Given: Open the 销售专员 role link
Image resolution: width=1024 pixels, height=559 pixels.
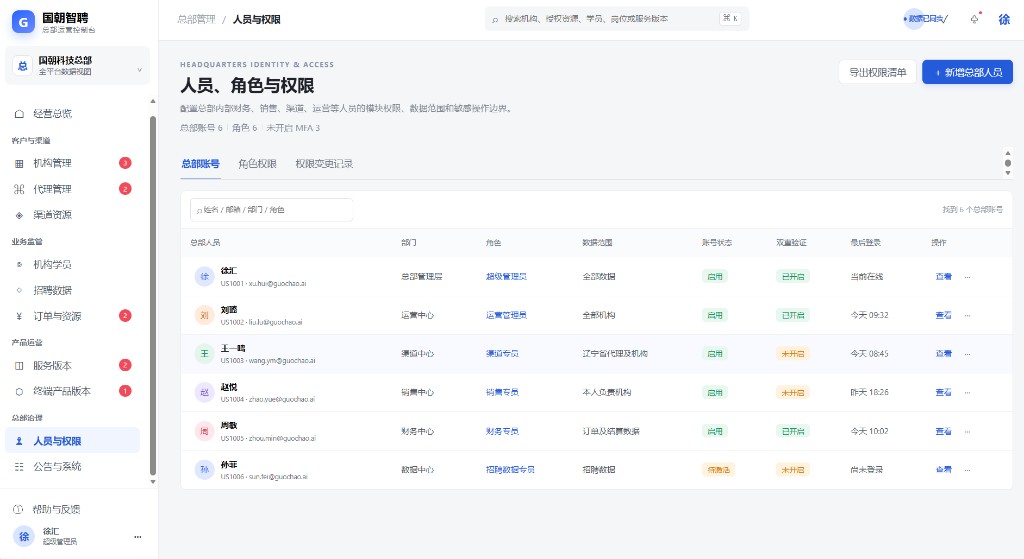Looking at the screenshot, I should 502,392.
